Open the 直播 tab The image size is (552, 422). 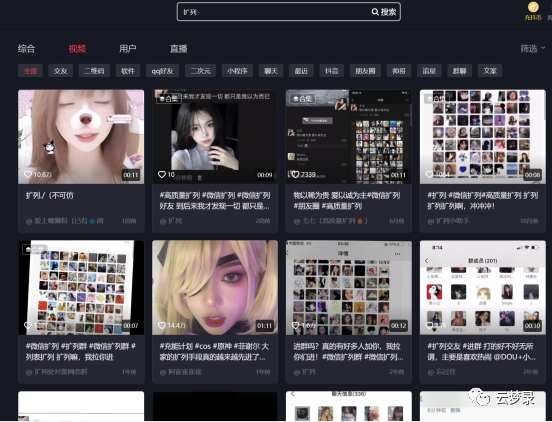[x=178, y=49]
